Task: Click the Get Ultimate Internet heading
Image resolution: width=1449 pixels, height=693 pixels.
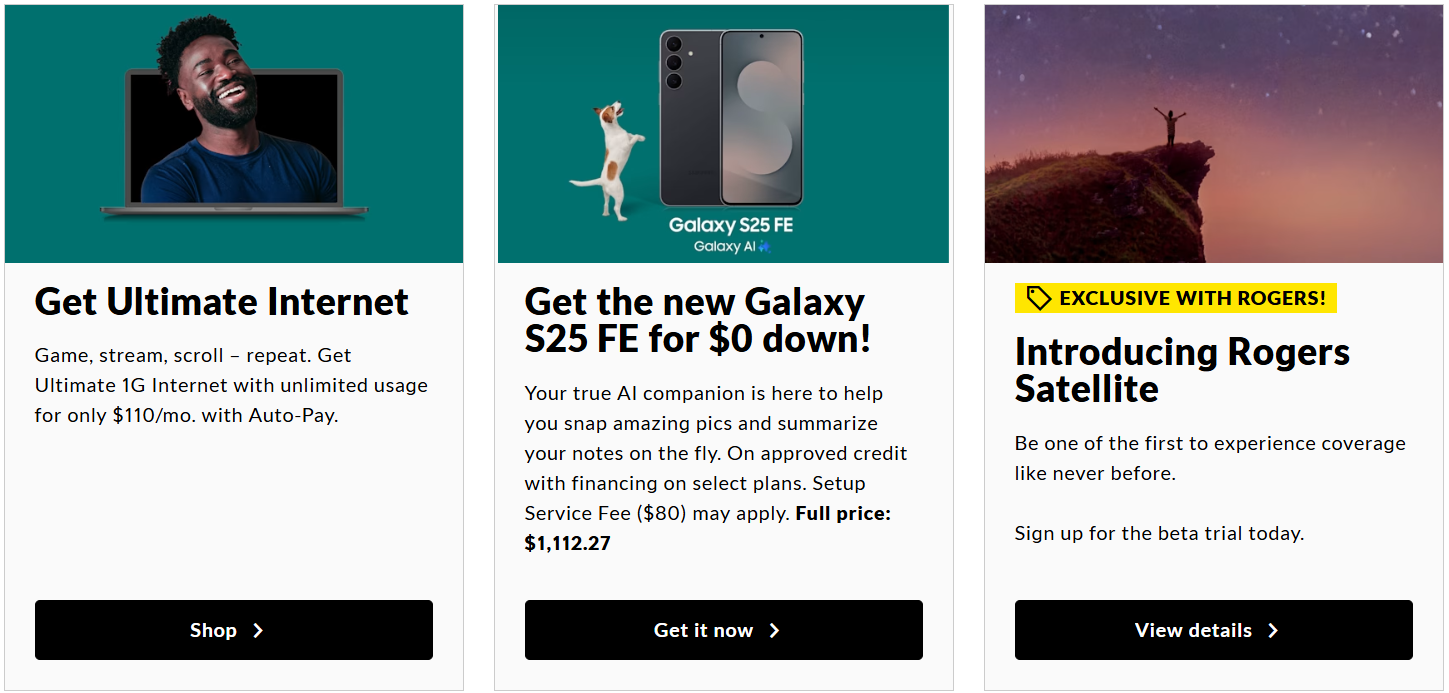Action: click(x=222, y=302)
